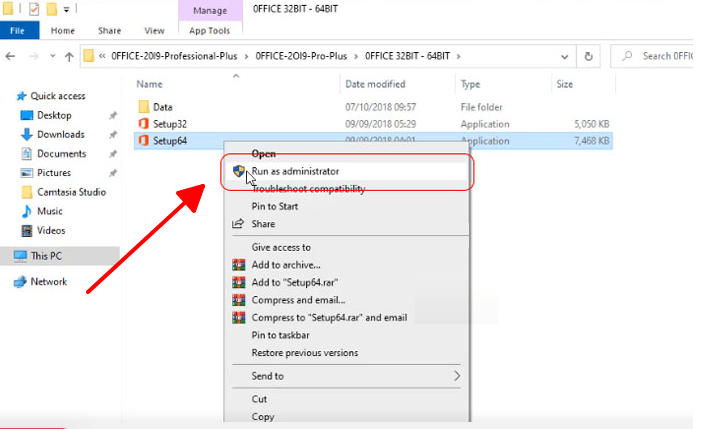Click the Setup32 Office application icon
Image resolution: width=701 pixels, height=429 pixels.
pyautogui.click(x=143, y=124)
